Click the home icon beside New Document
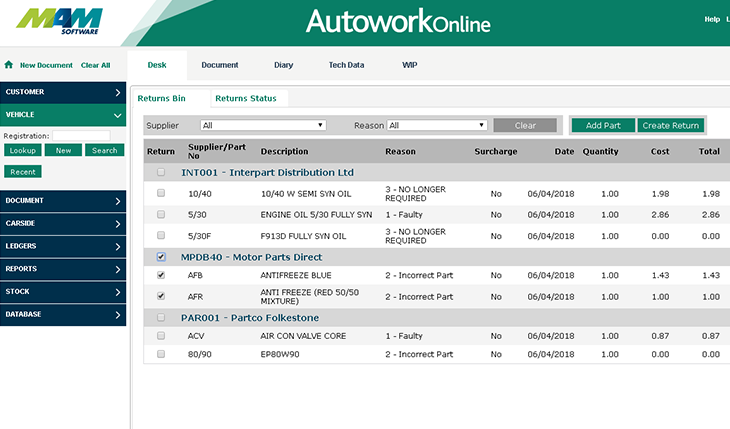 9,65
